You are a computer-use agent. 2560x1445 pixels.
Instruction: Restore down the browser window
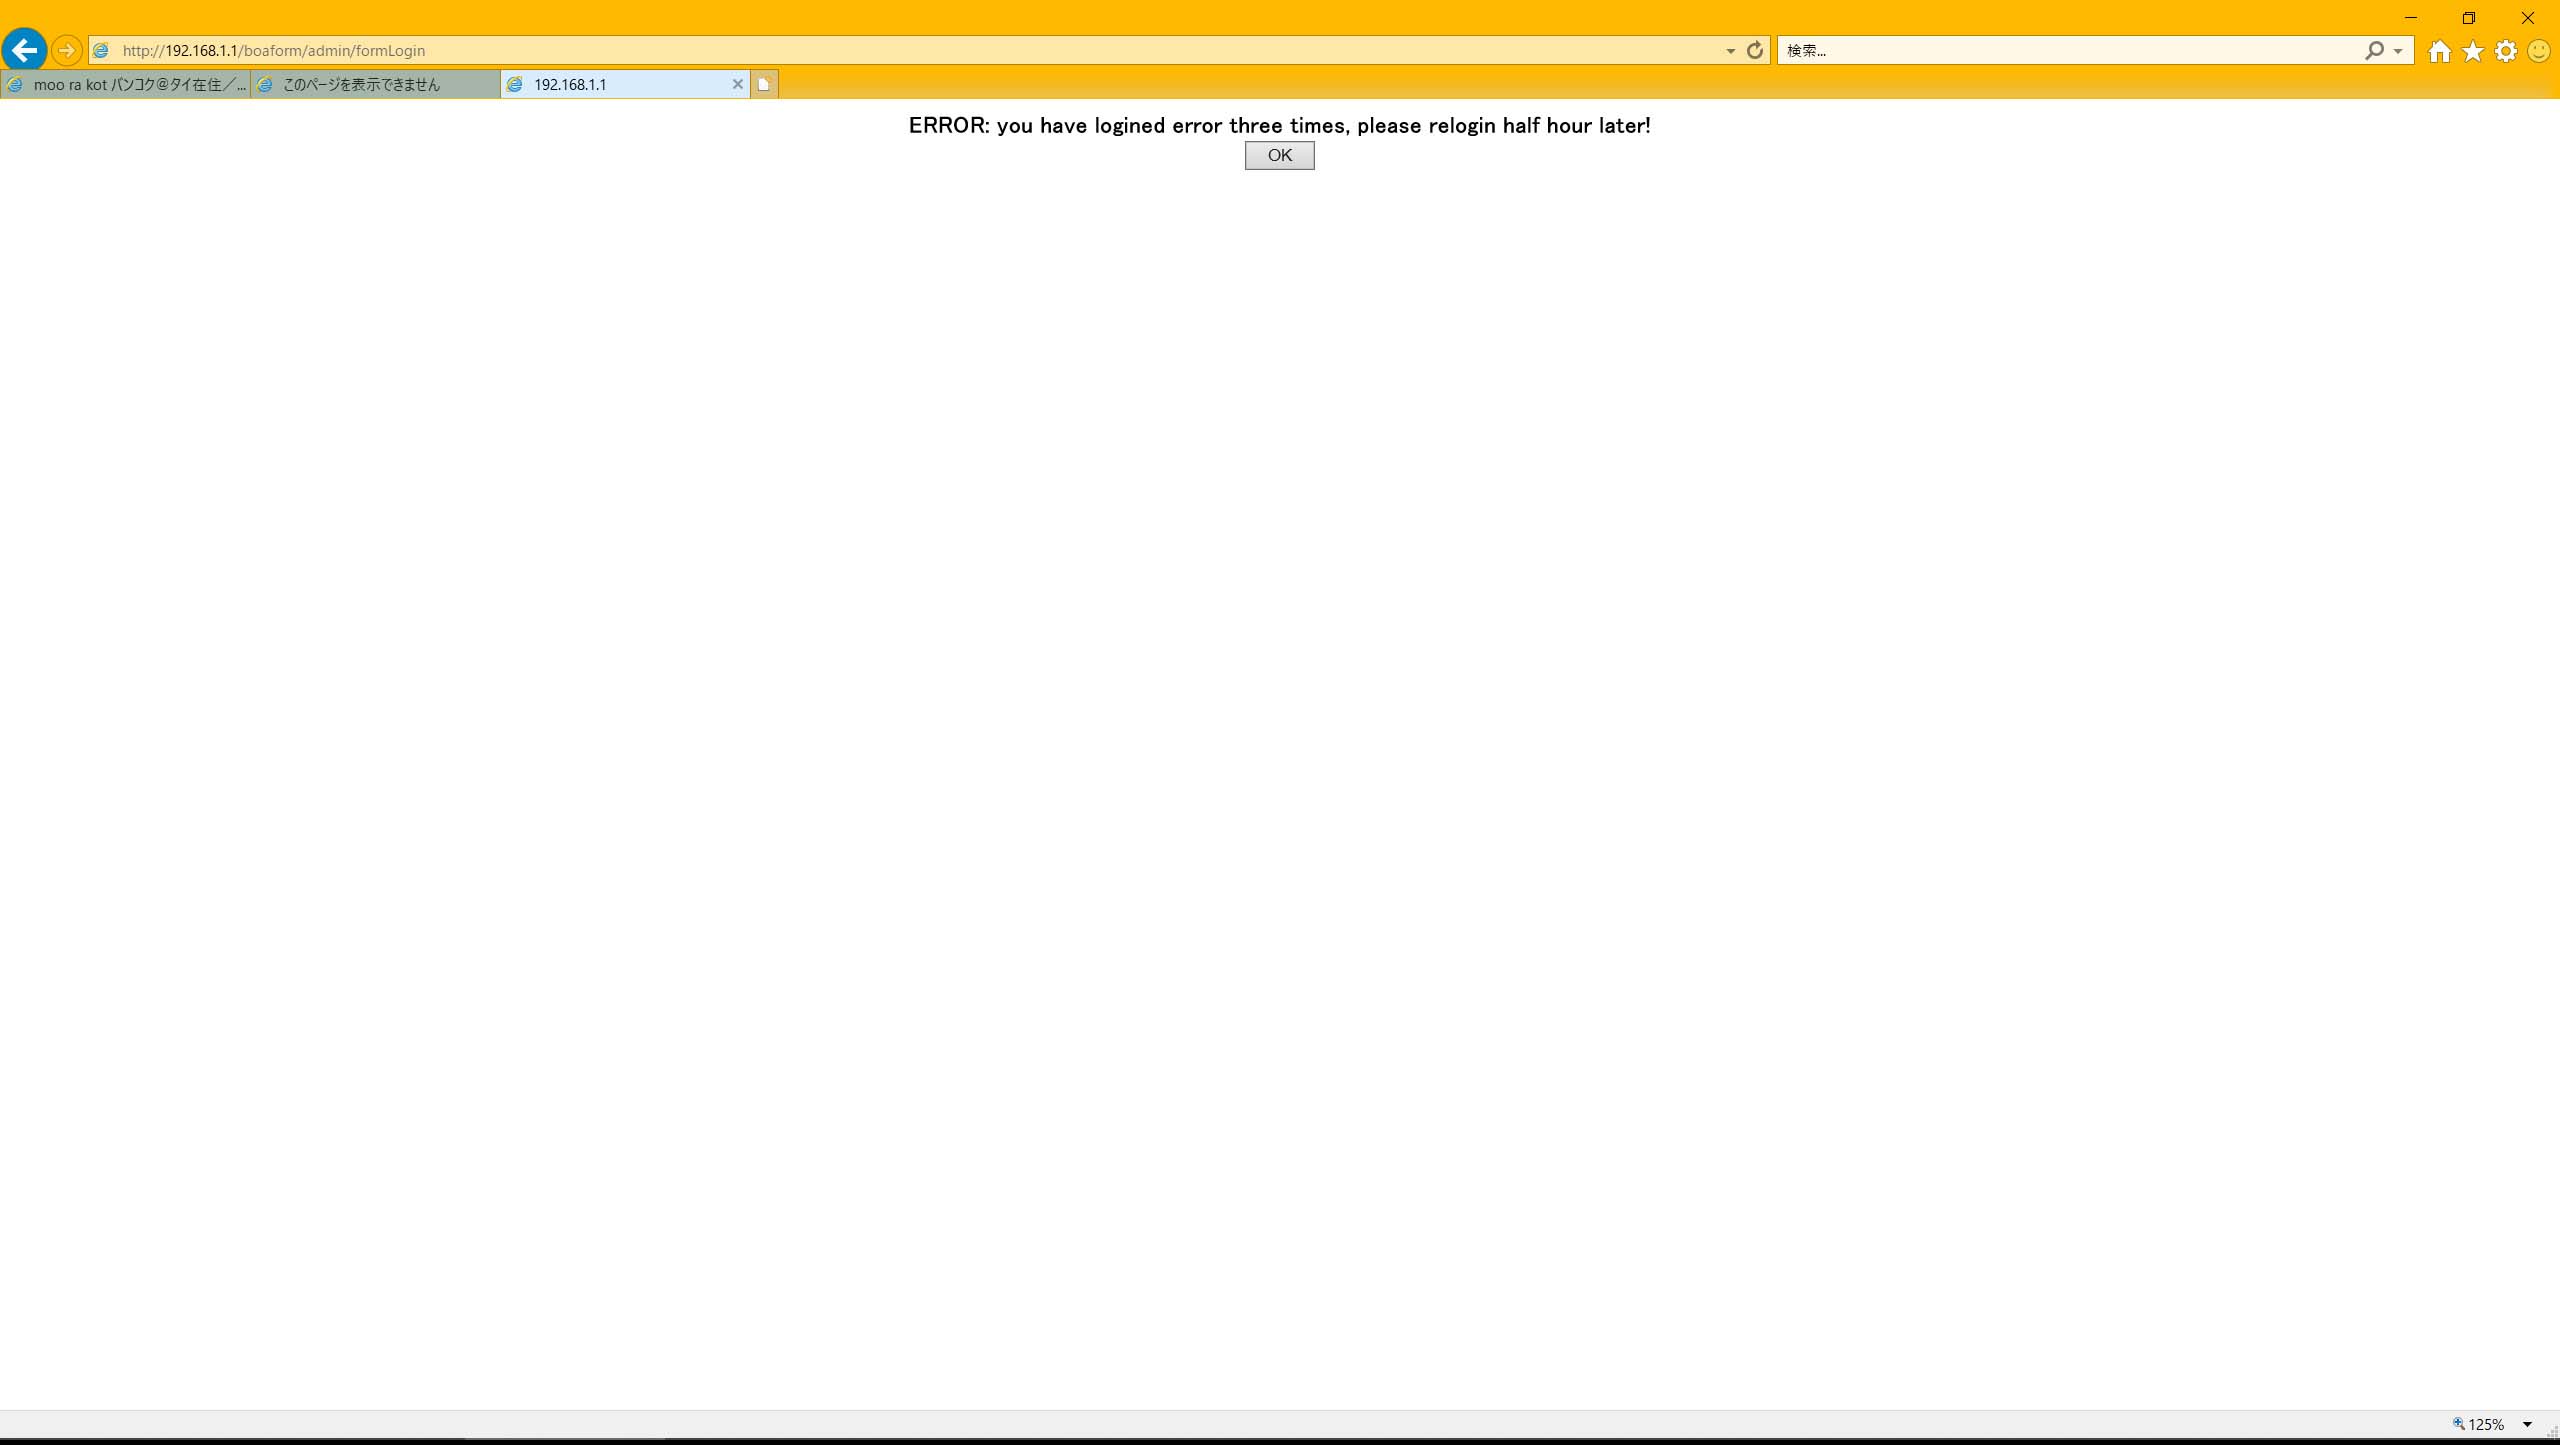coord(2469,18)
